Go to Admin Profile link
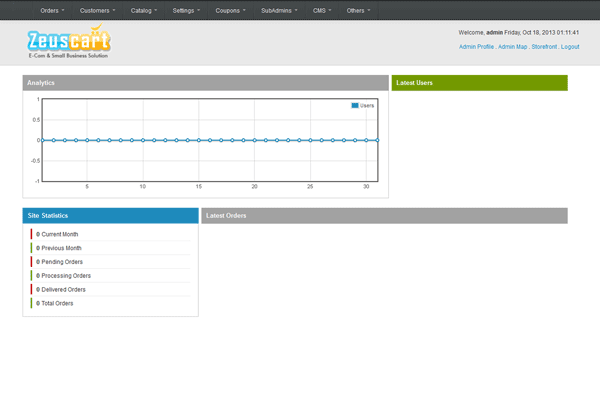 (476, 47)
